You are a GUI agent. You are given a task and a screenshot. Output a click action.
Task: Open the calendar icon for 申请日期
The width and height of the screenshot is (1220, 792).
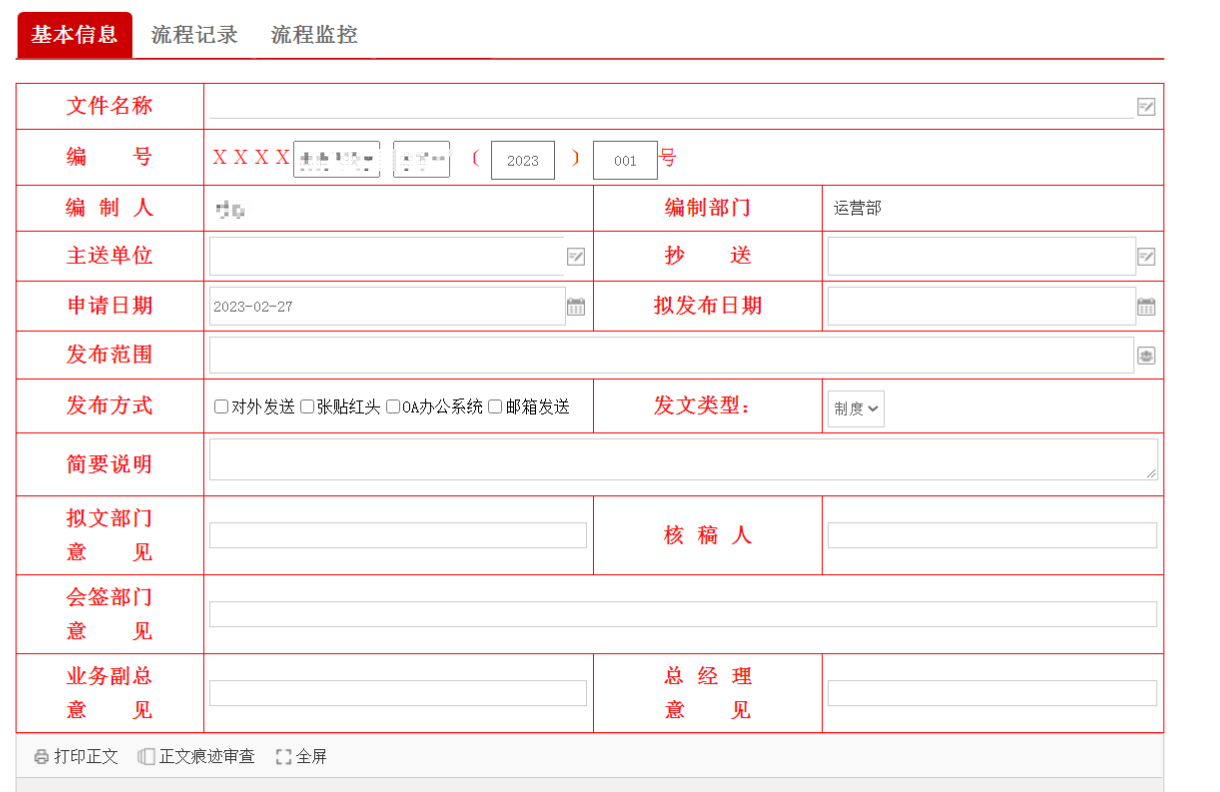(576, 307)
